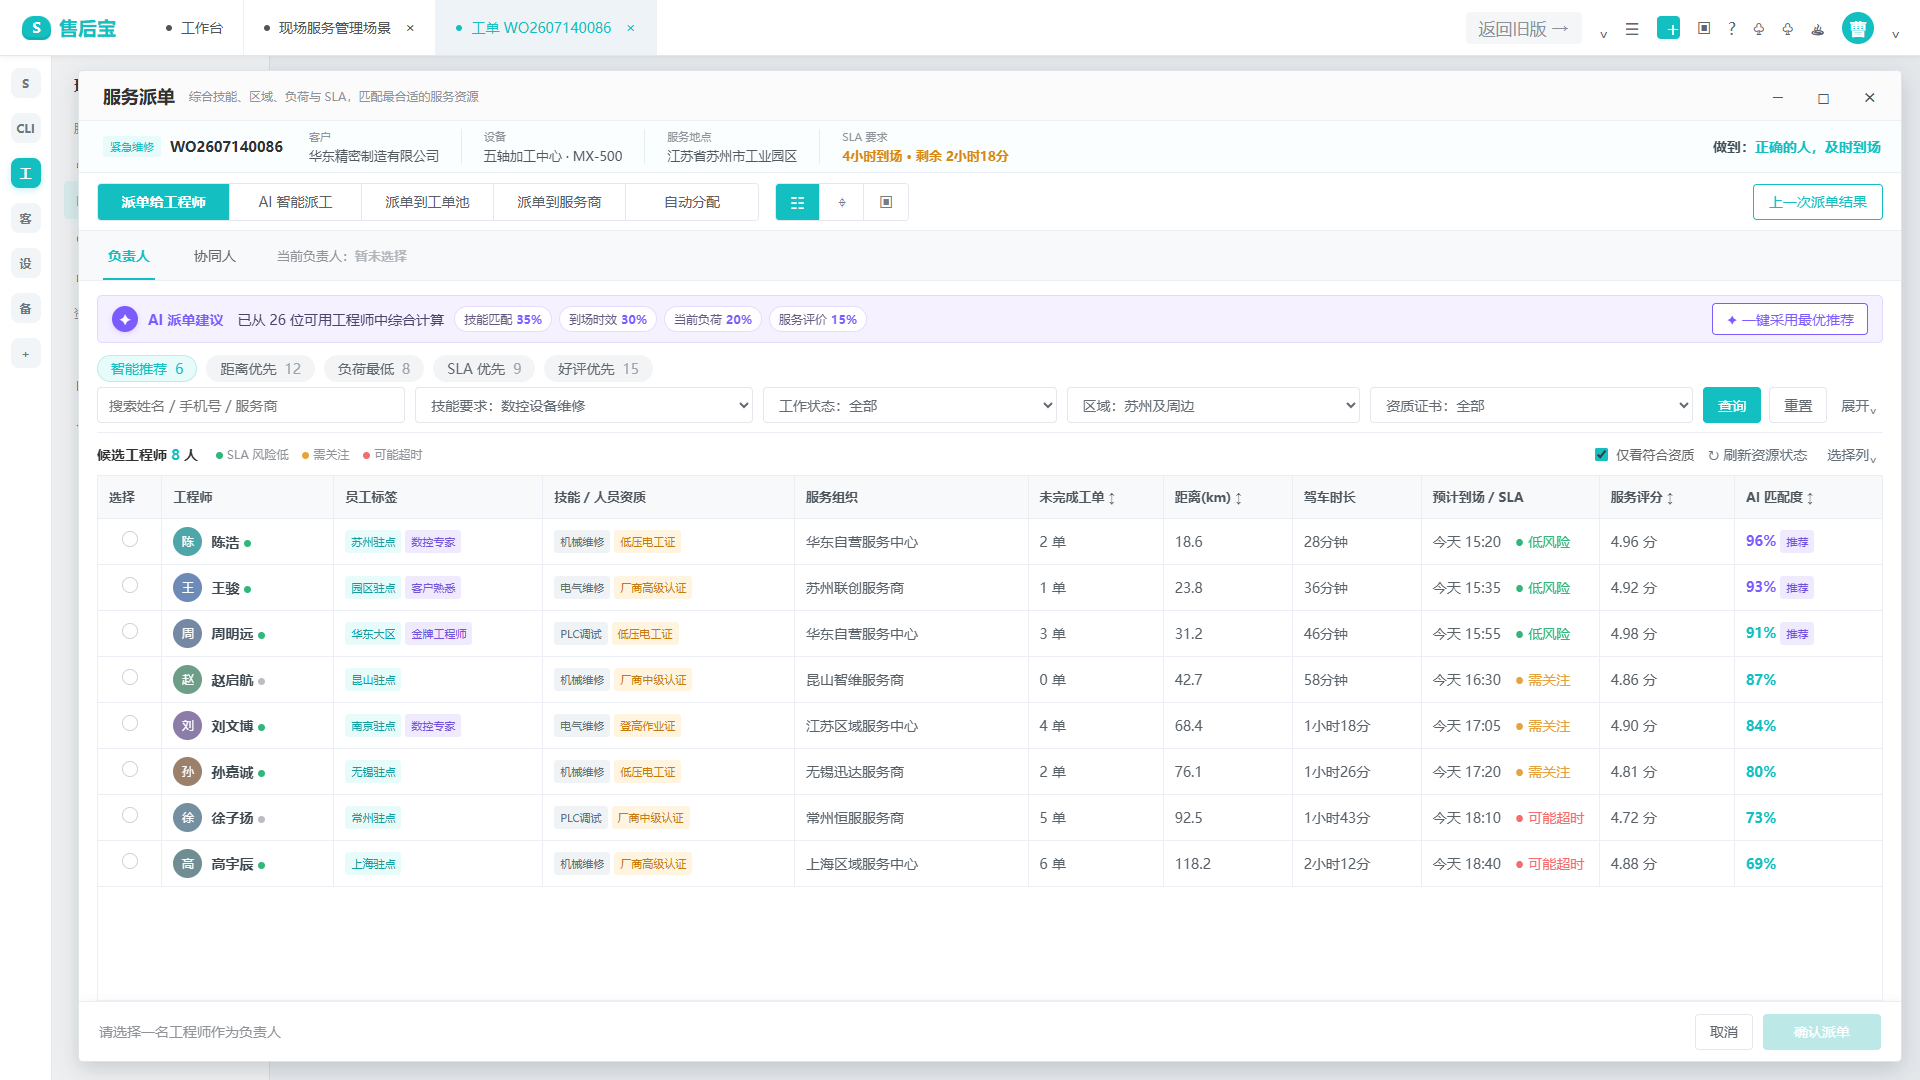1920x1080 pixels.
Task: Click the AI 派单建议 sparkle icon
Action: [x=125, y=320]
